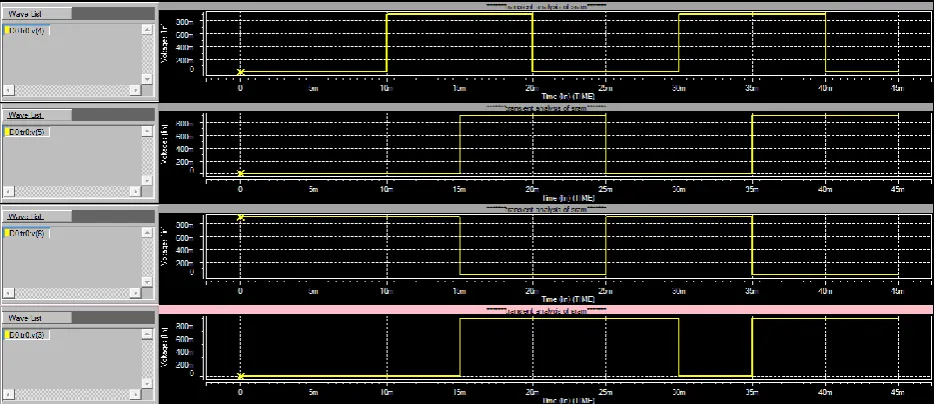Click the vertical scrollbar track of v(6) wave list
Viewport: 937px width, 404px height.
click(147, 258)
